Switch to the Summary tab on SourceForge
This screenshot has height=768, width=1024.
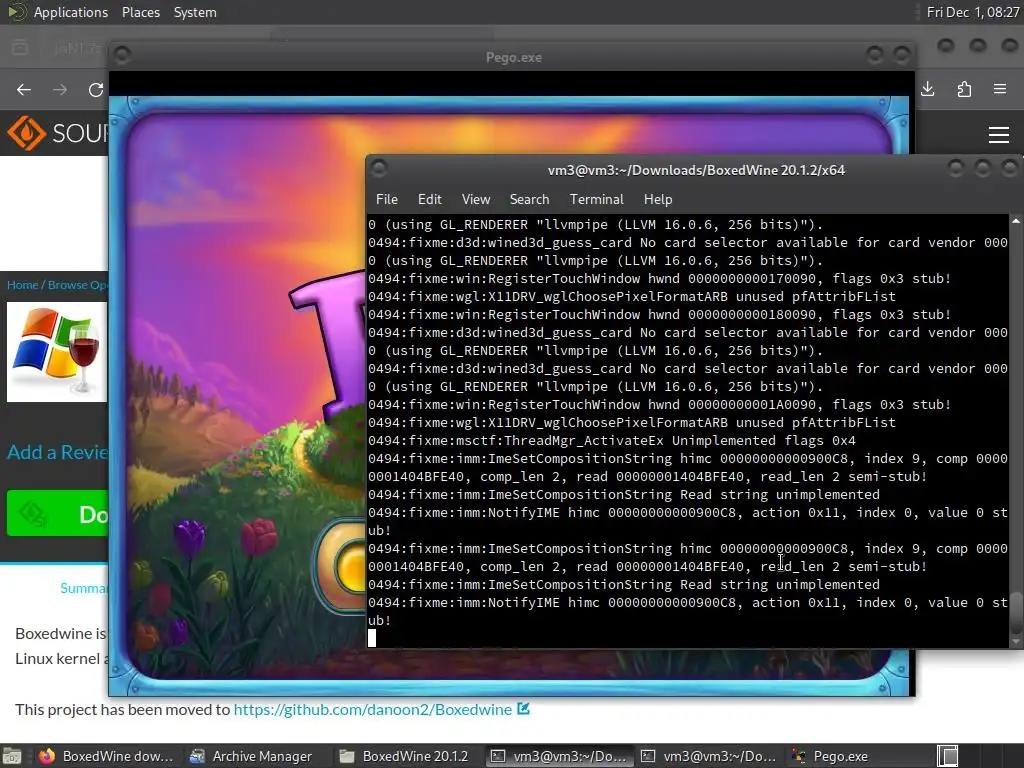pyautogui.click(x=84, y=588)
